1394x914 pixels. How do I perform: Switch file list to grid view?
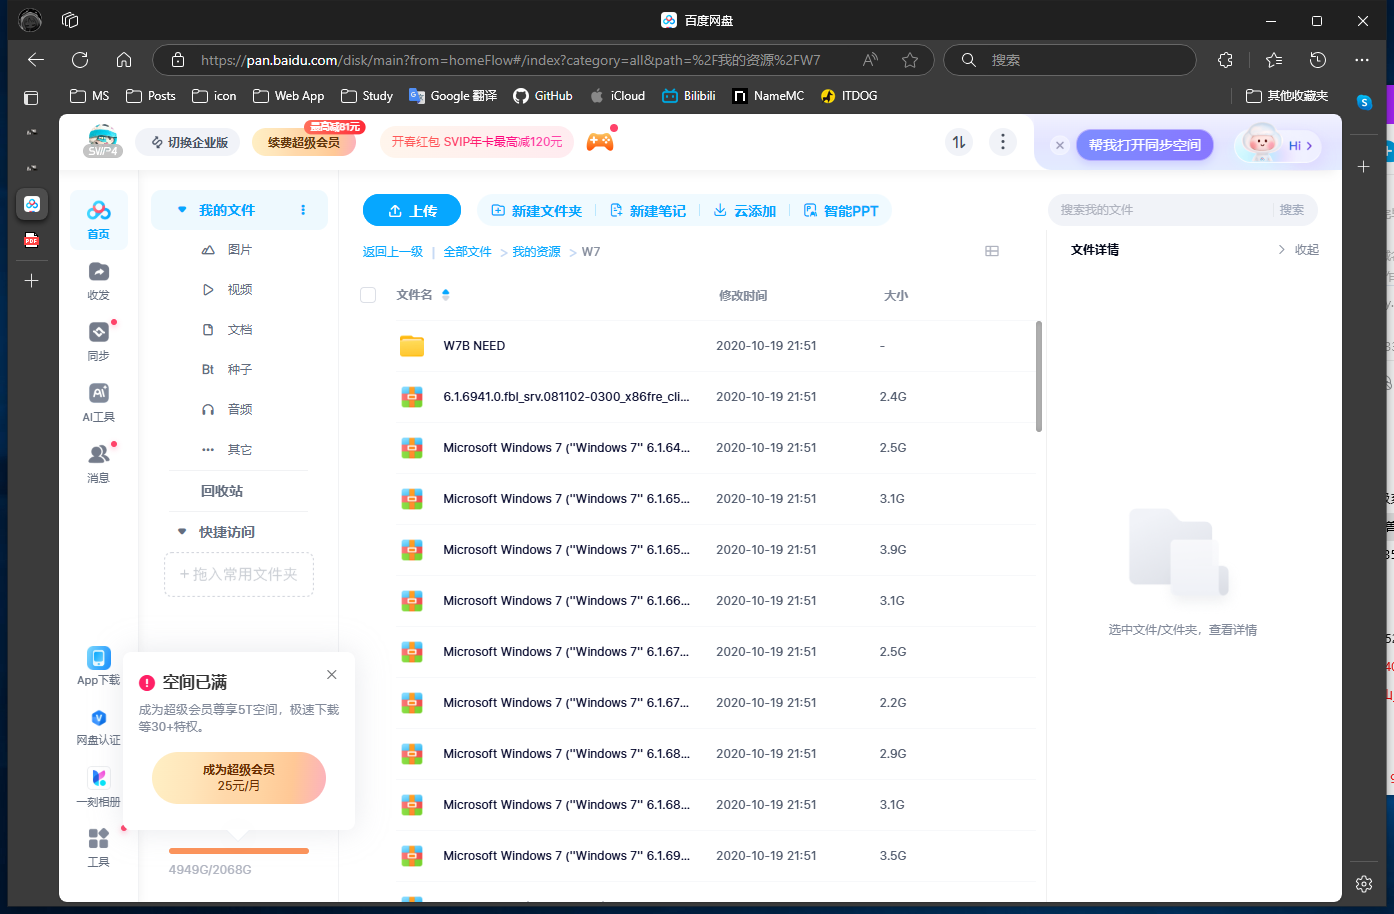coord(992,251)
